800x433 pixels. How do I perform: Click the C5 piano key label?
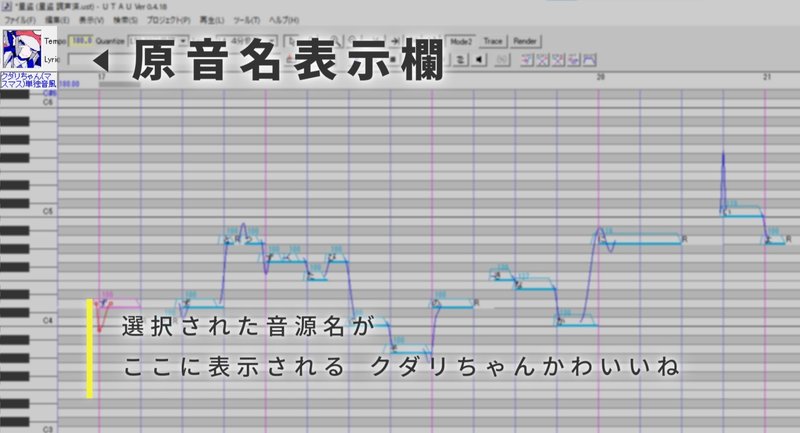coord(47,211)
